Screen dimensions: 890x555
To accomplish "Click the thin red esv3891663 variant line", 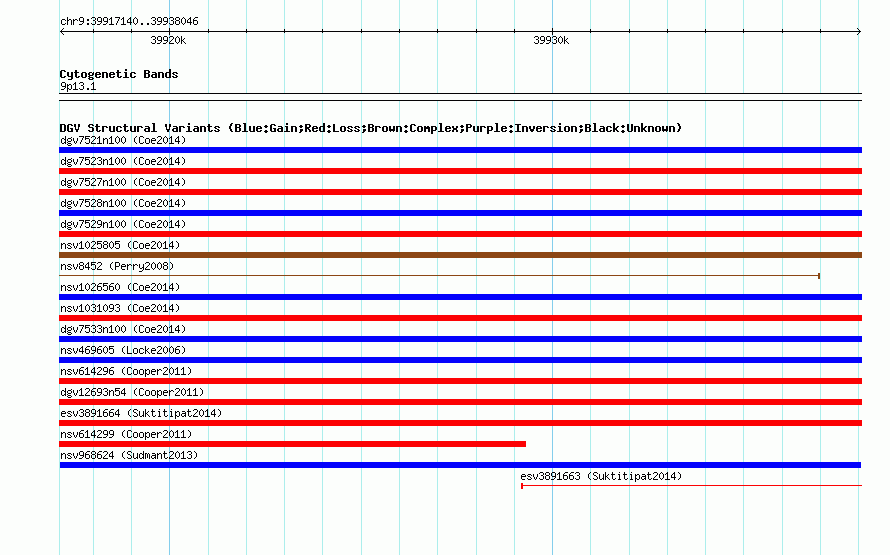I will (x=691, y=486).
